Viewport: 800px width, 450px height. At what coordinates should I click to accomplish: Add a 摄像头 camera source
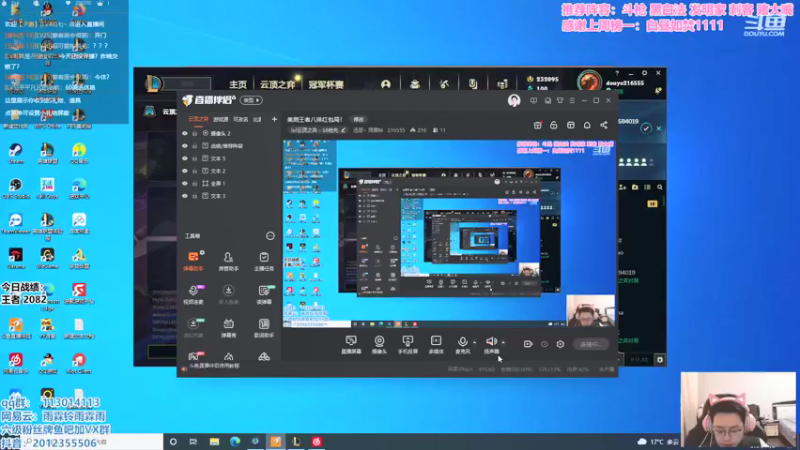(379, 344)
